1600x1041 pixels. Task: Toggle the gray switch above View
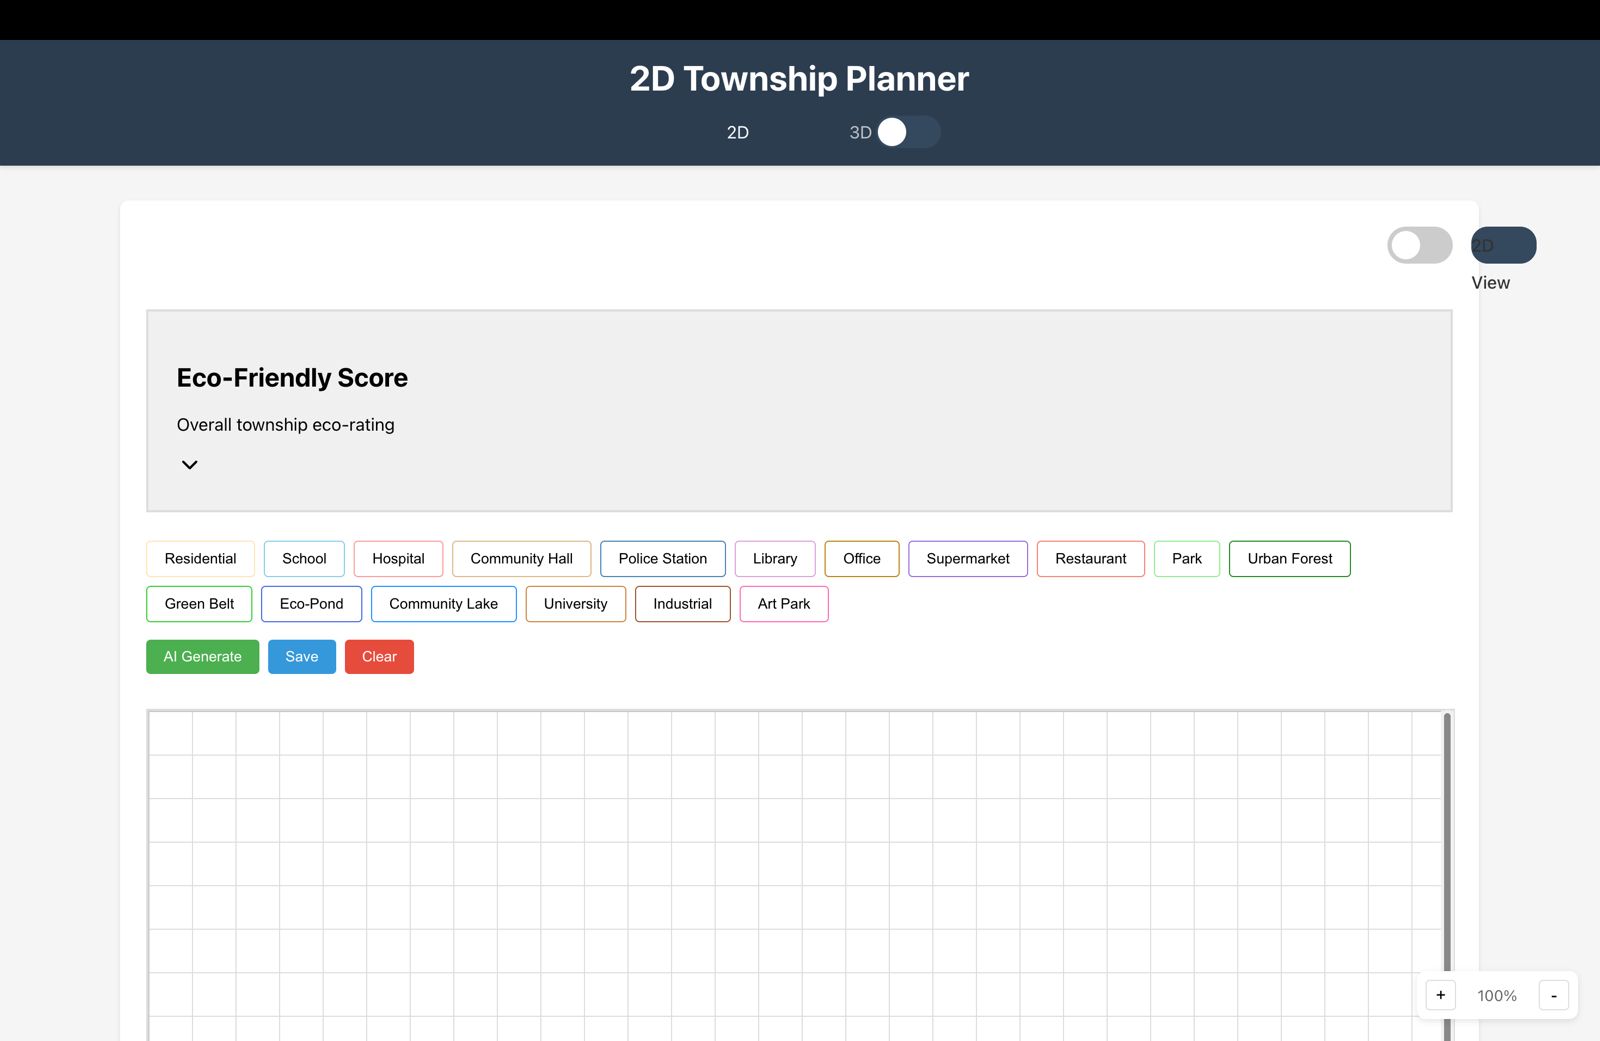(1419, 245)
